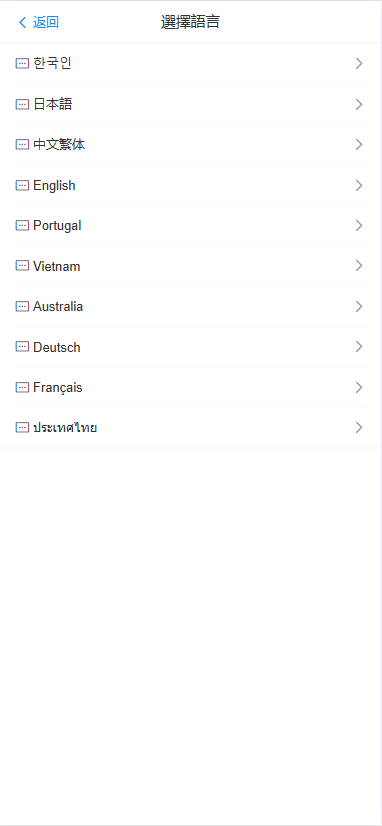This screenshot has width=382, height=826.
Task: Click the icon next to 日本語
Action: (x=22, y=104)
